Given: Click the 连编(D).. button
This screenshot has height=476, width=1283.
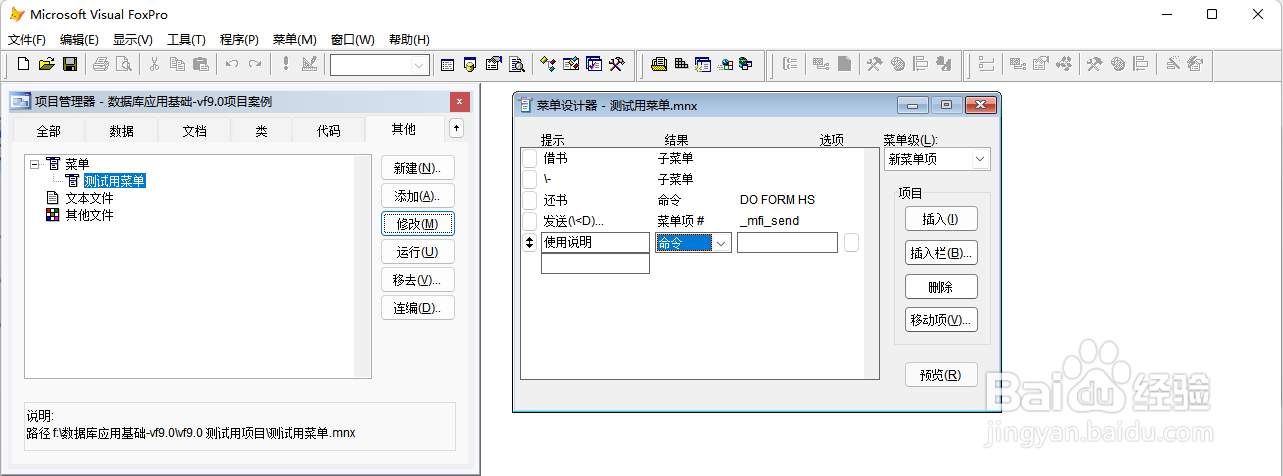Looking at the screenshot, I should pyautogui.click(x=418, y=308).
